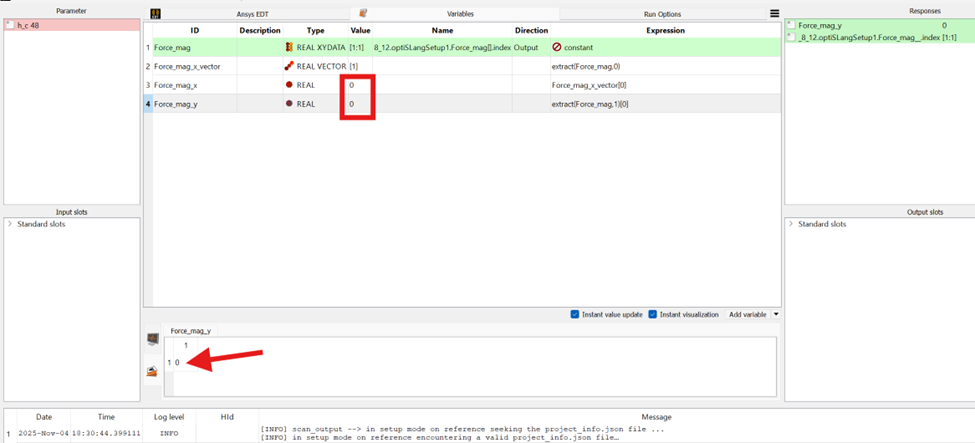Toggle Instant value update checkbox
This screenshot has width=975, height=443.
point(575,315)
